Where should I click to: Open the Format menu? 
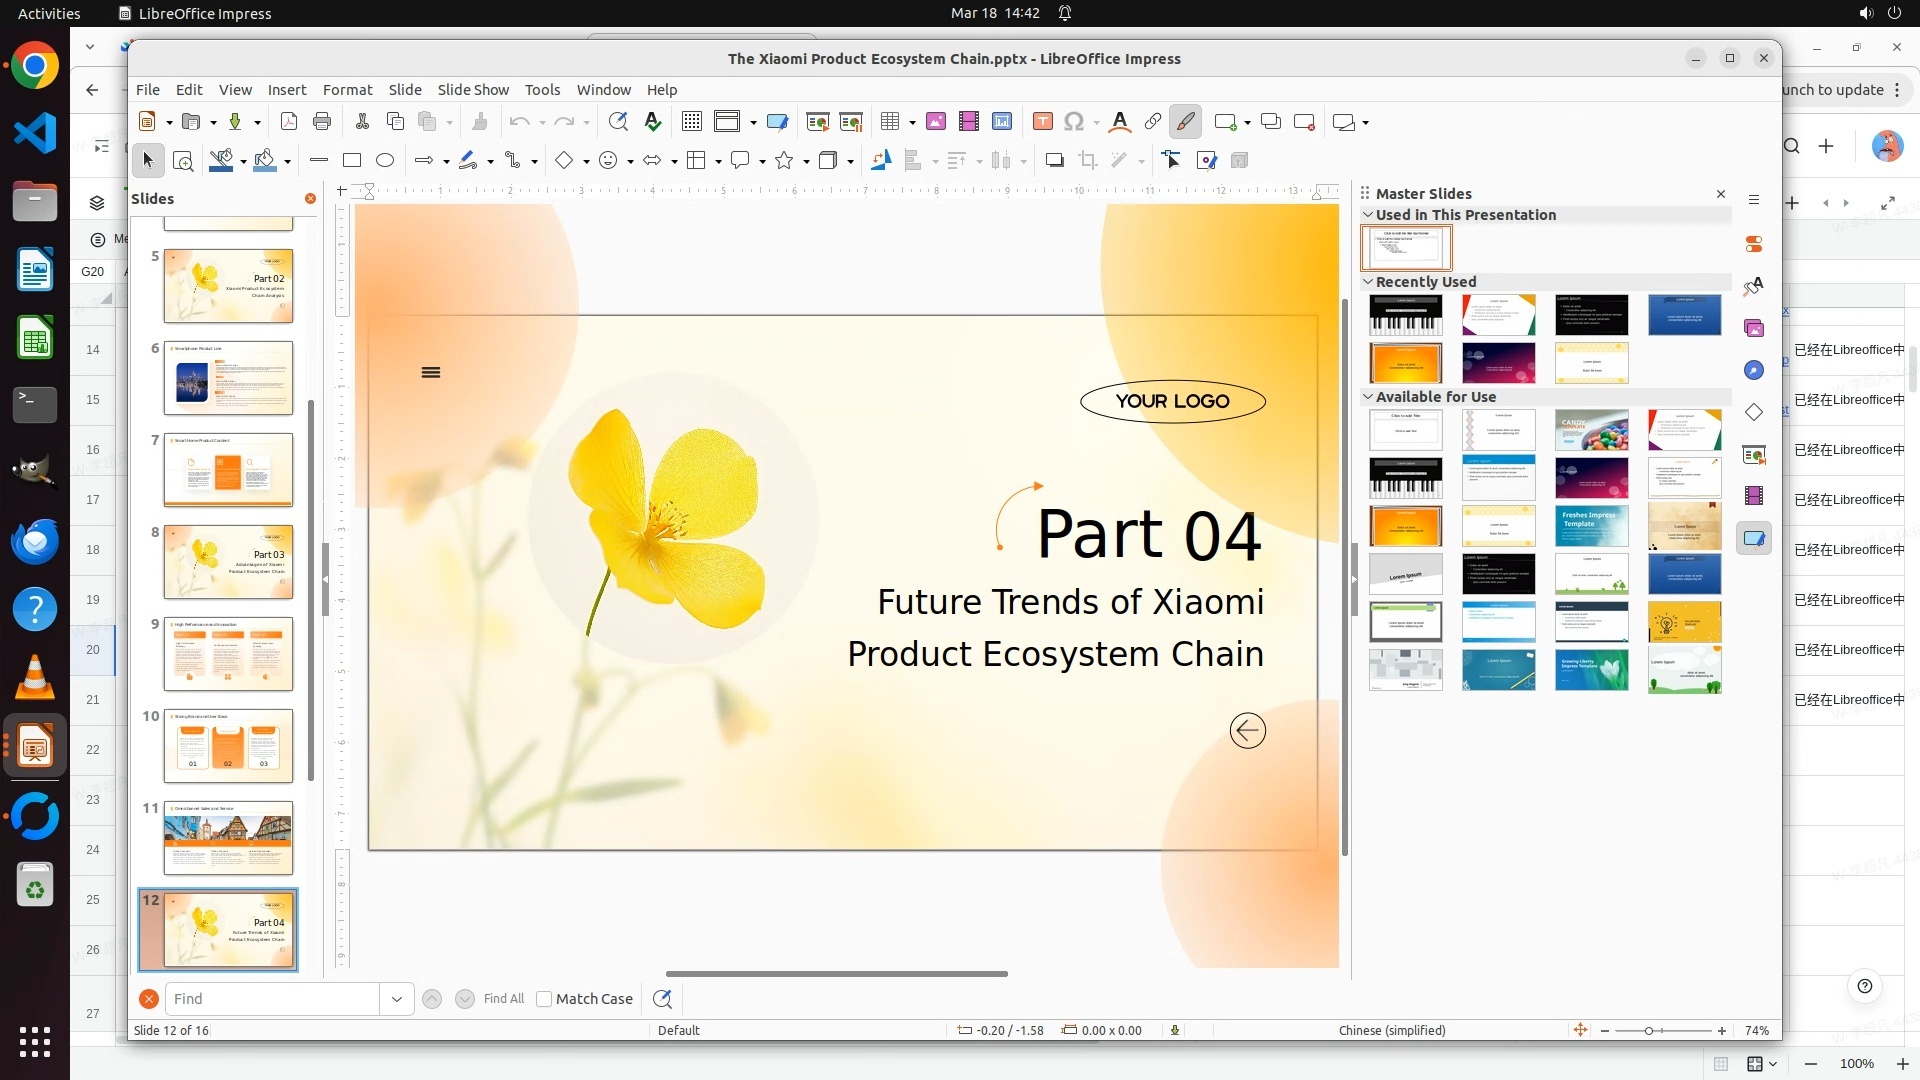point(347,90)
